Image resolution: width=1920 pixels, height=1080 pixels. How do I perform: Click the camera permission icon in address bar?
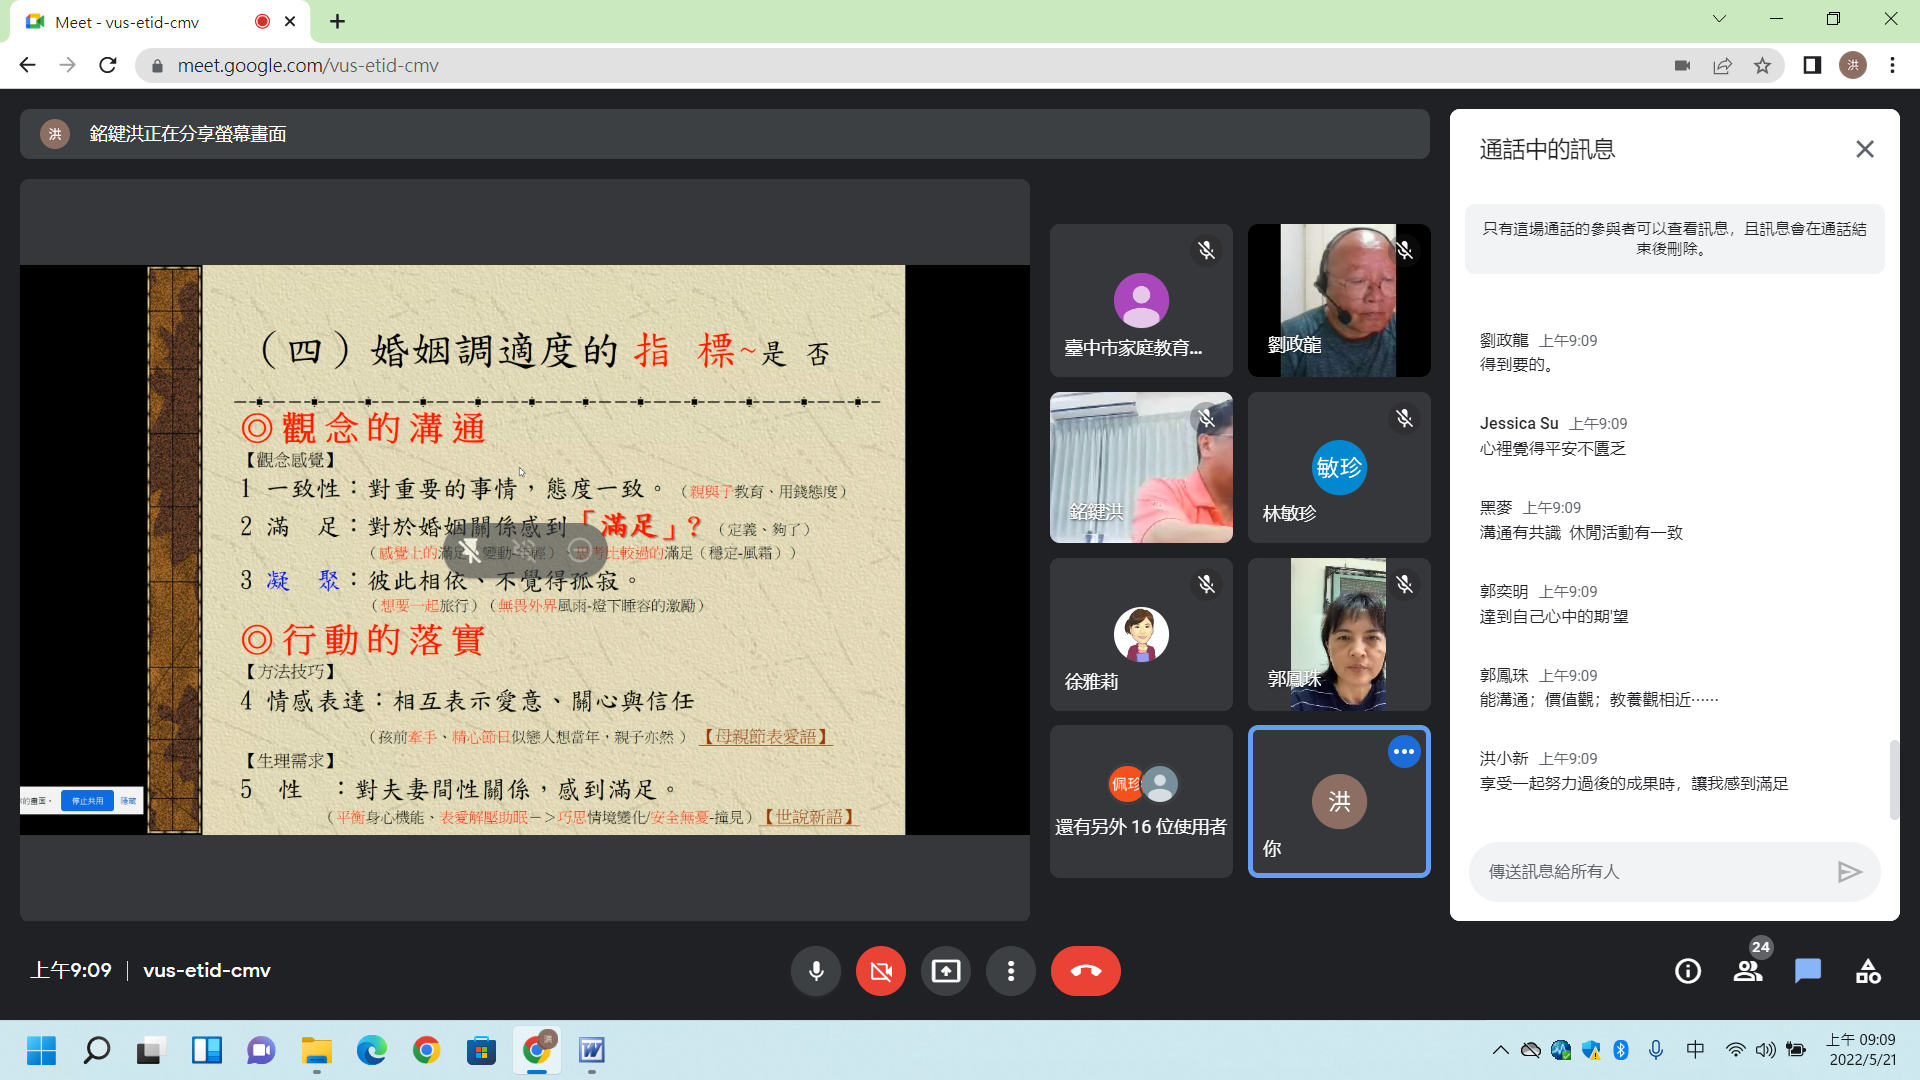(x=1682, y=65)
